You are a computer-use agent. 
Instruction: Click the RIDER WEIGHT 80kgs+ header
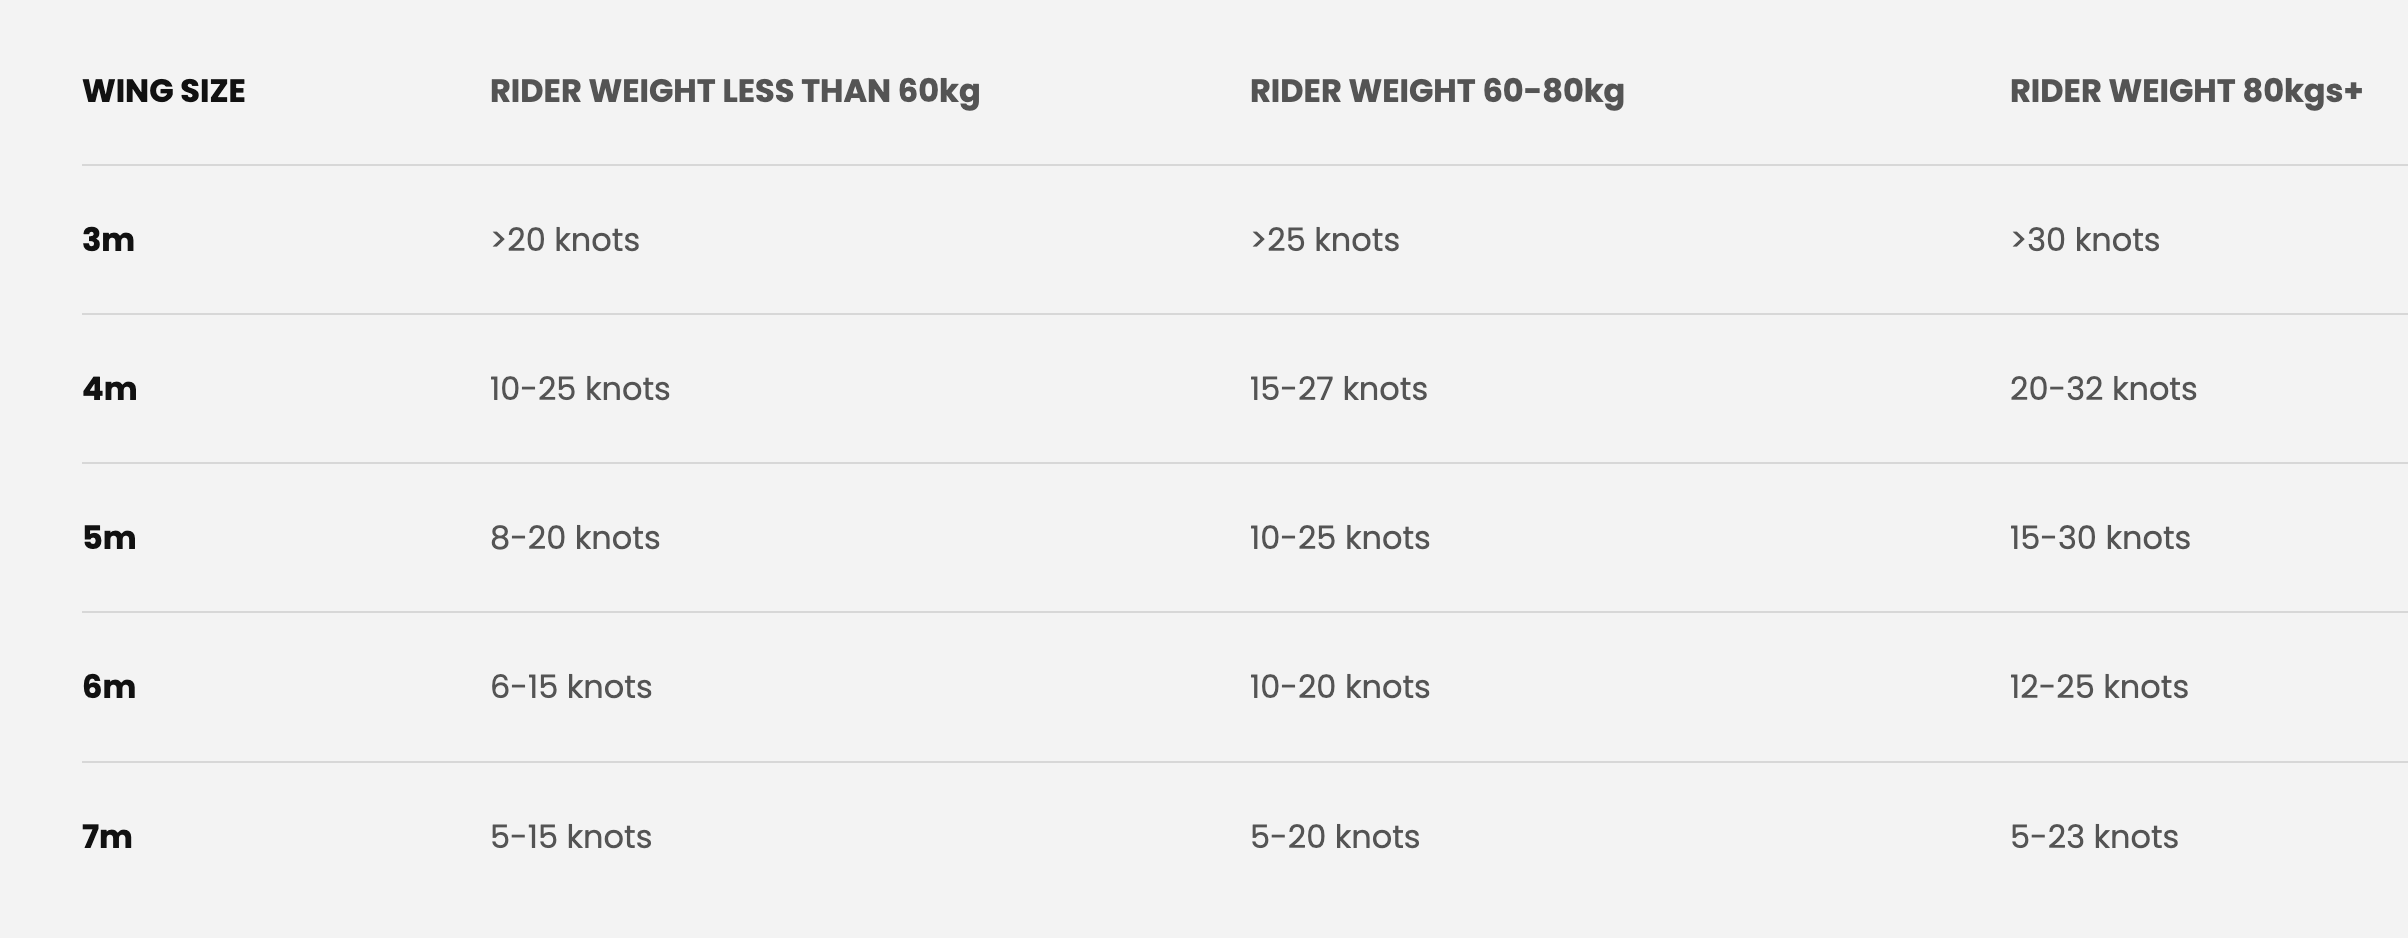[2185, 91]
